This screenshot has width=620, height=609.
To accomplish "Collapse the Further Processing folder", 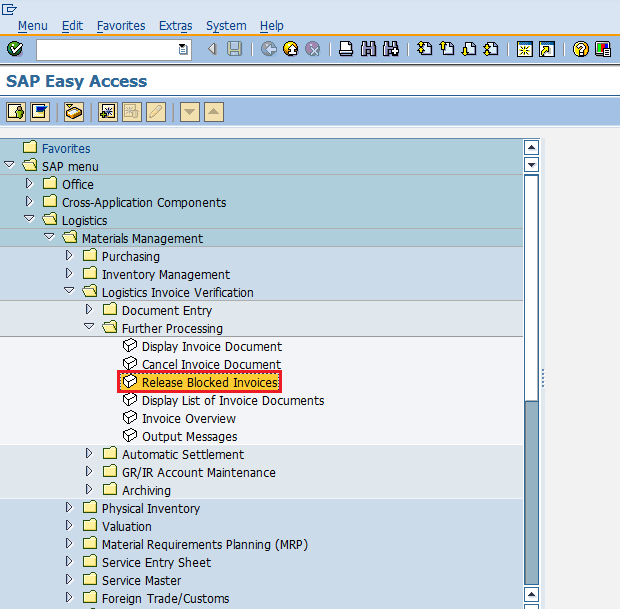I will [89, 326].
